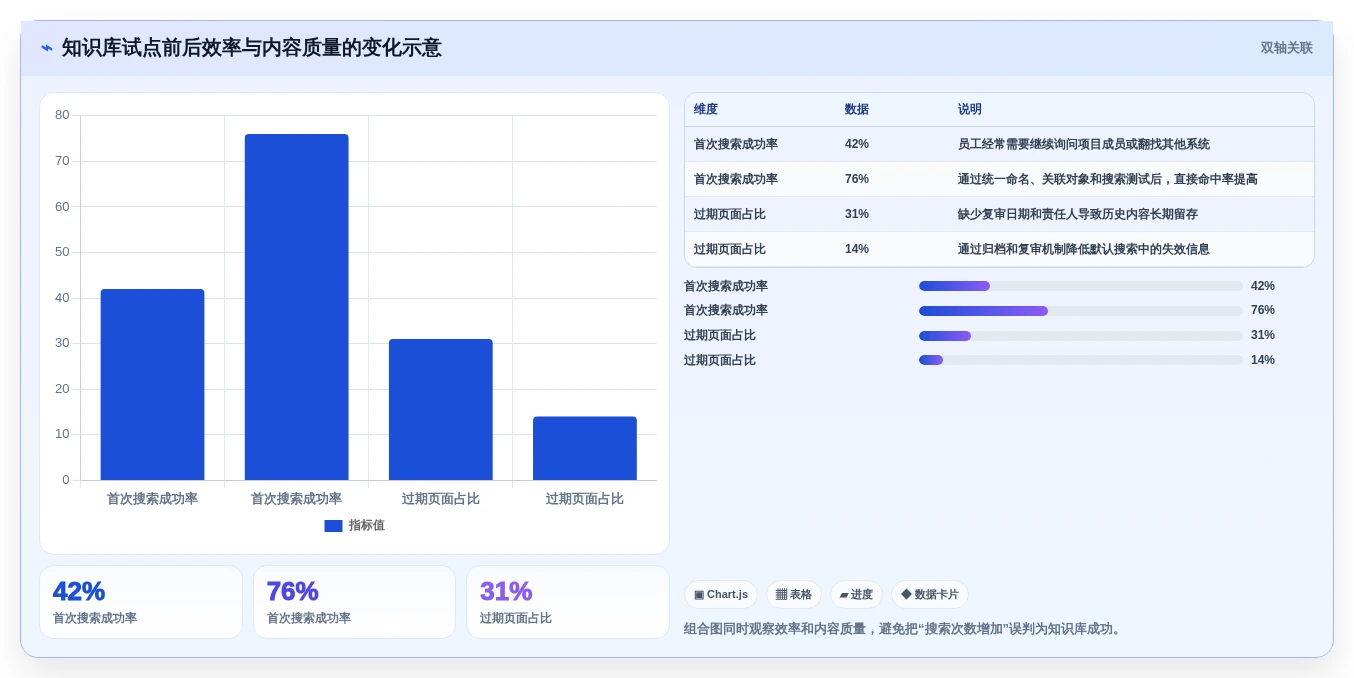Click the title 知识库试点前后效率与内容质量的变化示意
The height and width of the screenshot is (678, 1354).
[251, 48]
